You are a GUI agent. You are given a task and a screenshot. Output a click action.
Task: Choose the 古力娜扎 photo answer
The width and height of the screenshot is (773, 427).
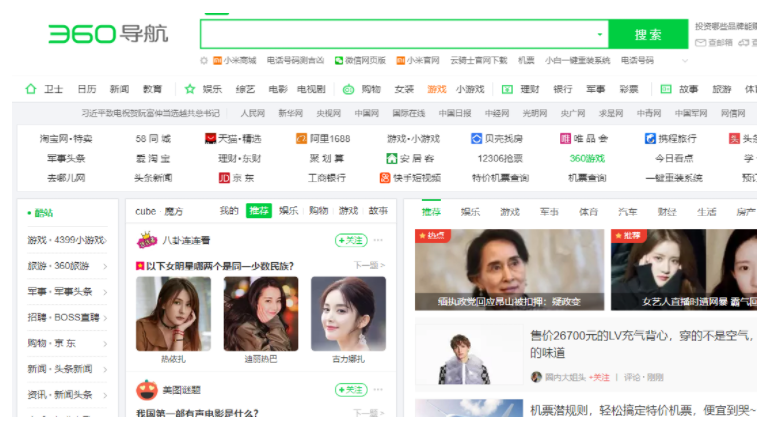tap(349, 314)
